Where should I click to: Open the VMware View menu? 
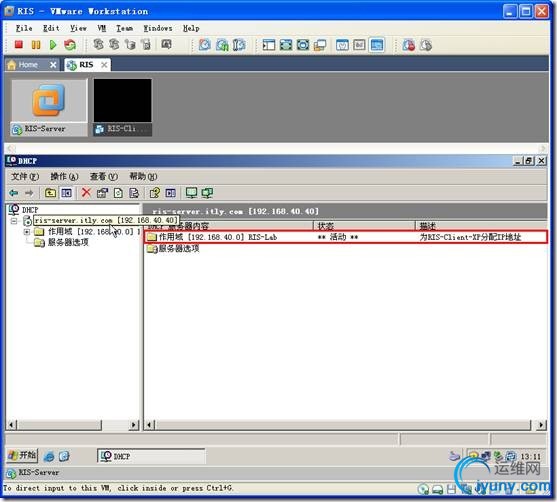[78, 28]
